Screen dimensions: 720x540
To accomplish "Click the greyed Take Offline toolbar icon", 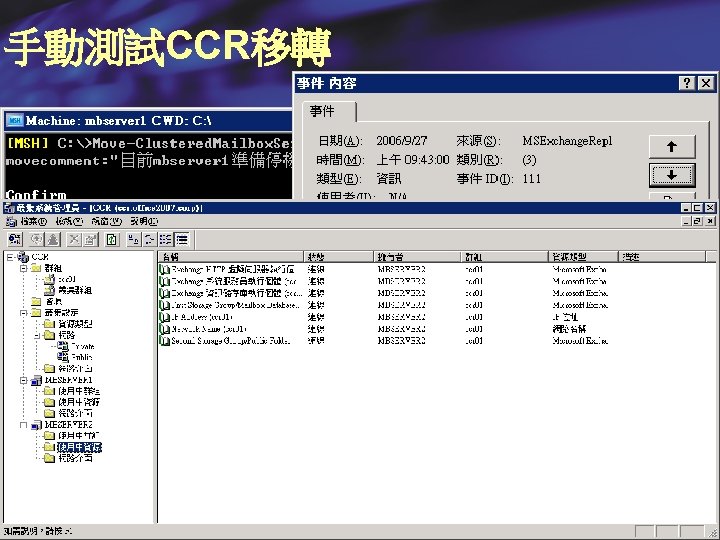I will 53,239.
